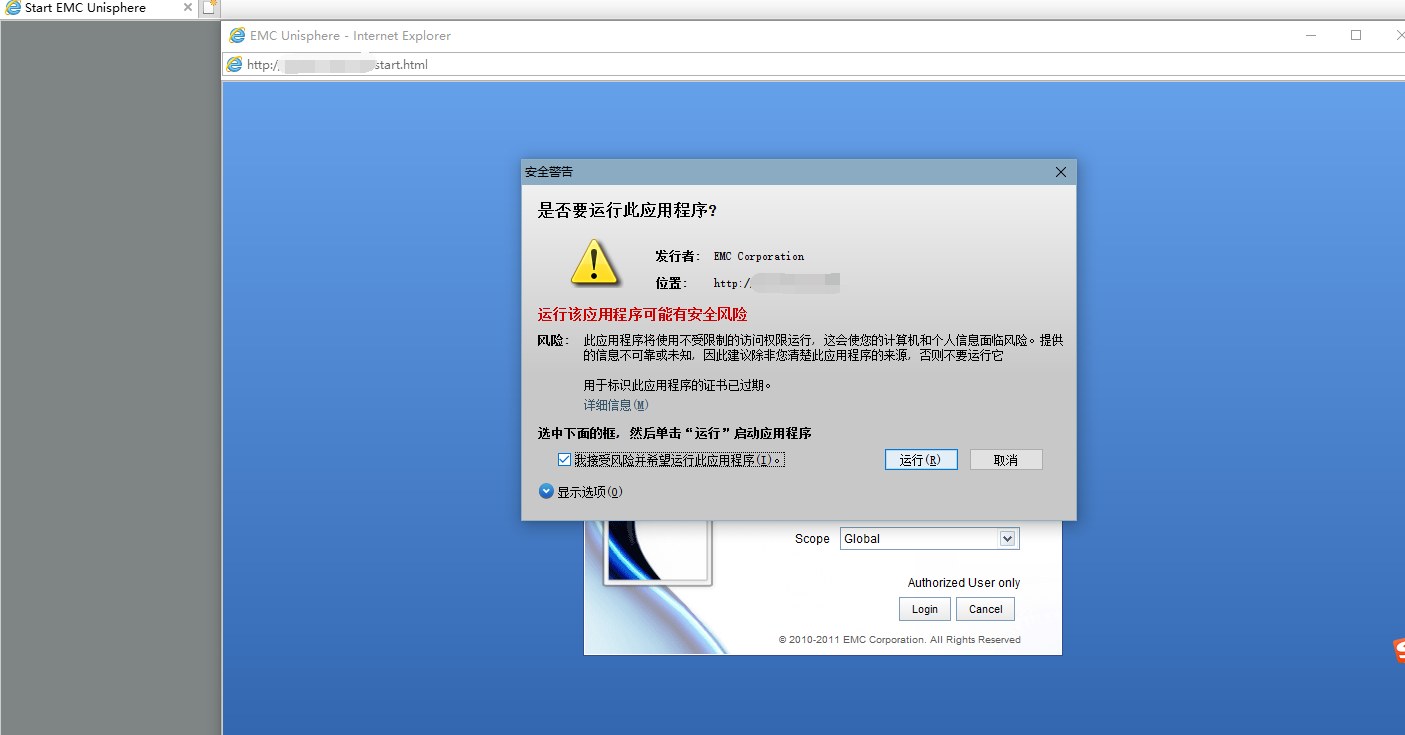The width and height of the screenshot is (1405, 735).
Task: Open a new tab with the blank page icon
Action: [x=209, y=8]
